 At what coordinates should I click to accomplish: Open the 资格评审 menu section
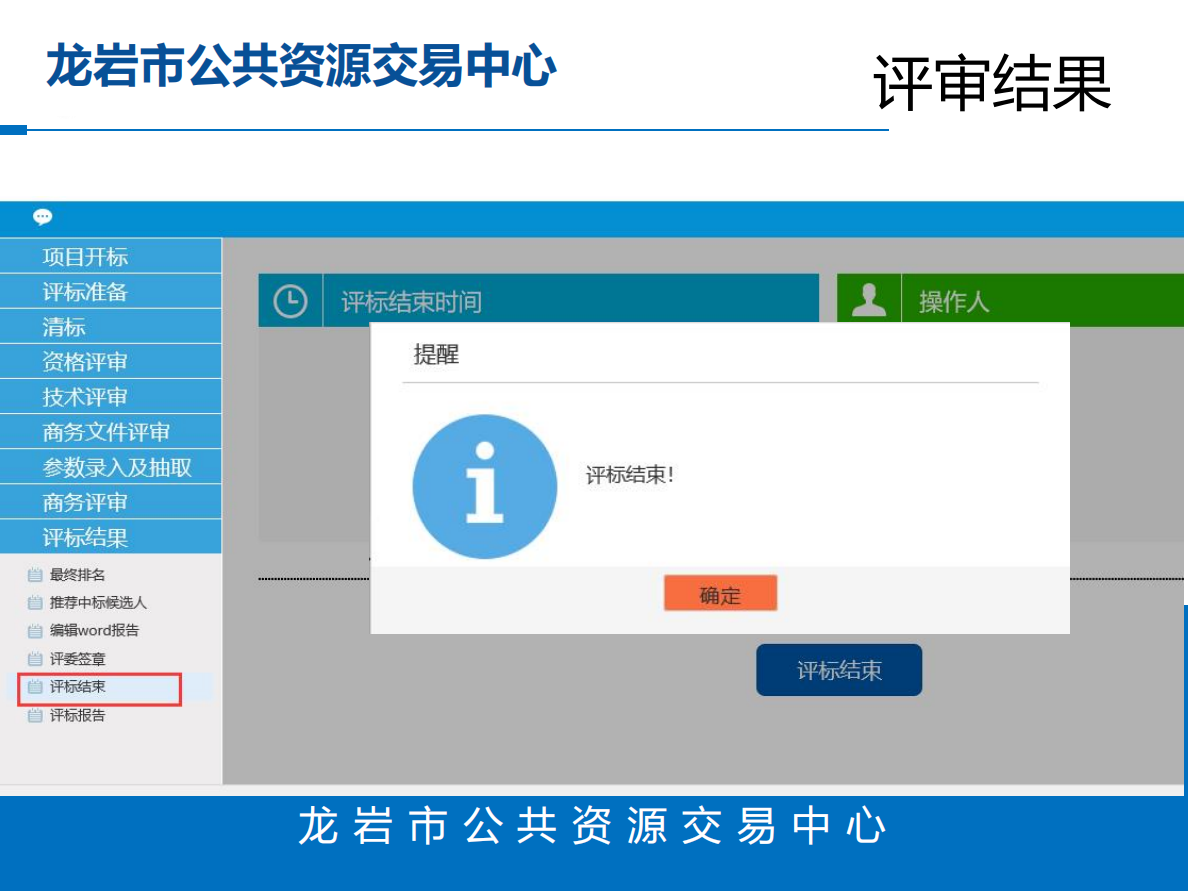click(x=111, y=361)
